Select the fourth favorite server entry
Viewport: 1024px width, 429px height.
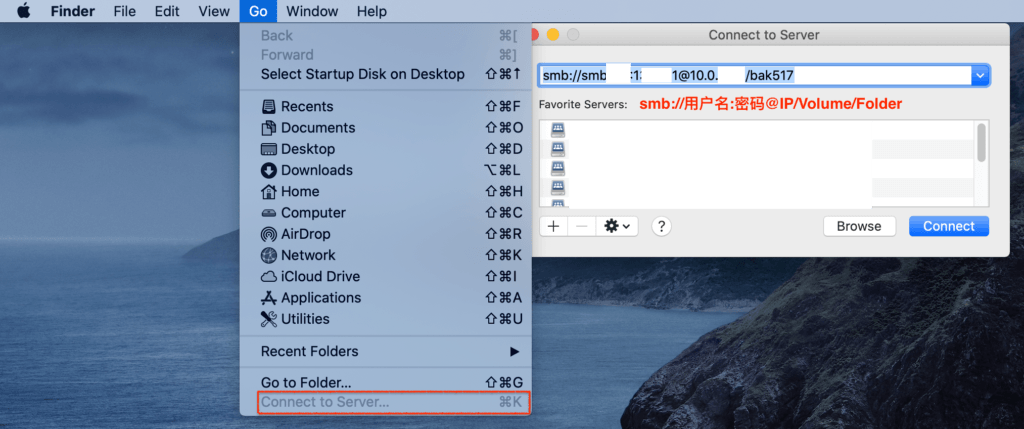[758, 188]
